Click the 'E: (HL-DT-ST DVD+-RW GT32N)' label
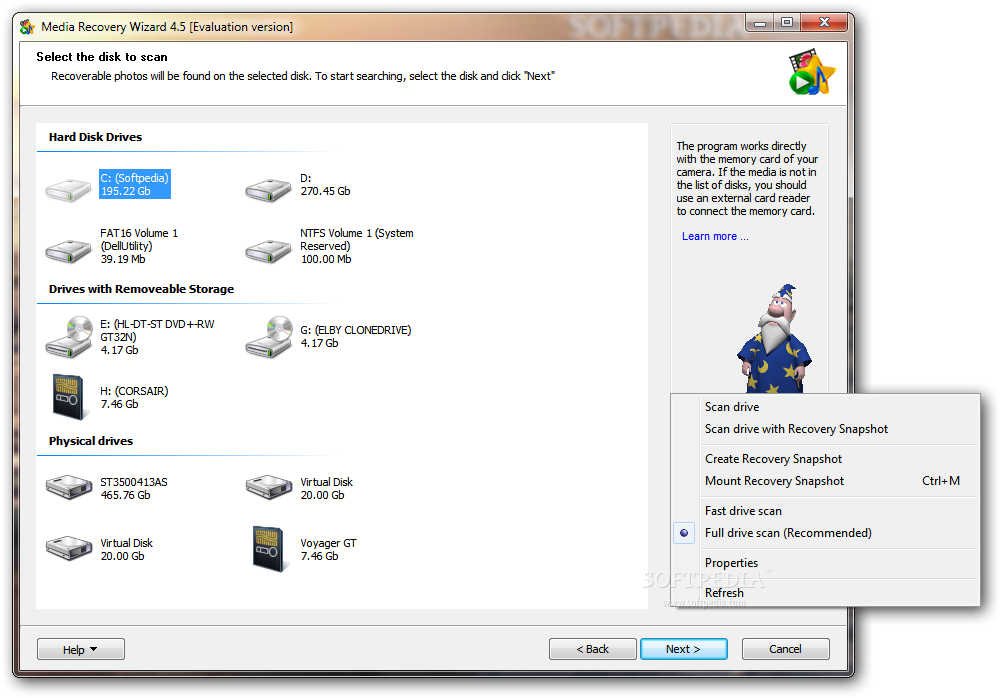 tap(157, 331)
